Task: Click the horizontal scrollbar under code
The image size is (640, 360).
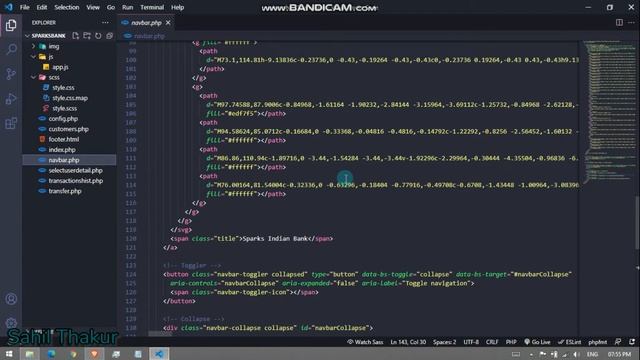Action: [160, 333]
